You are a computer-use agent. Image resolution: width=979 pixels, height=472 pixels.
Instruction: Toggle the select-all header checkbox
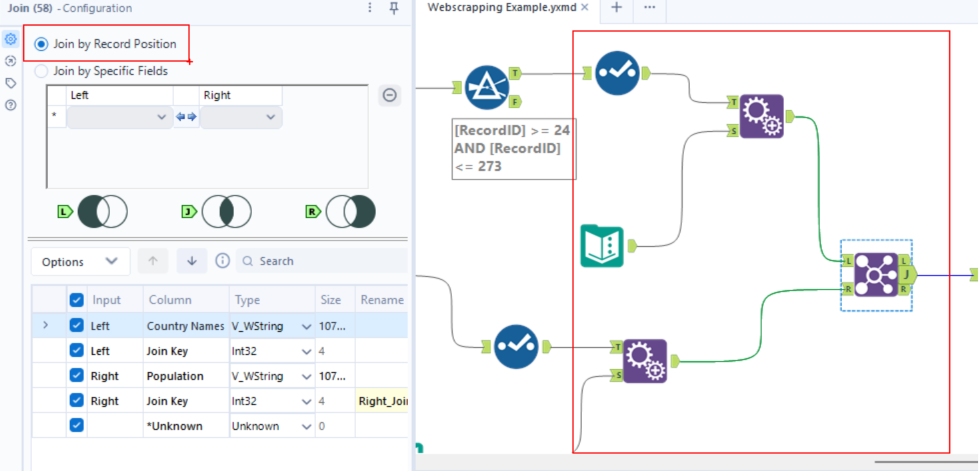76,300
